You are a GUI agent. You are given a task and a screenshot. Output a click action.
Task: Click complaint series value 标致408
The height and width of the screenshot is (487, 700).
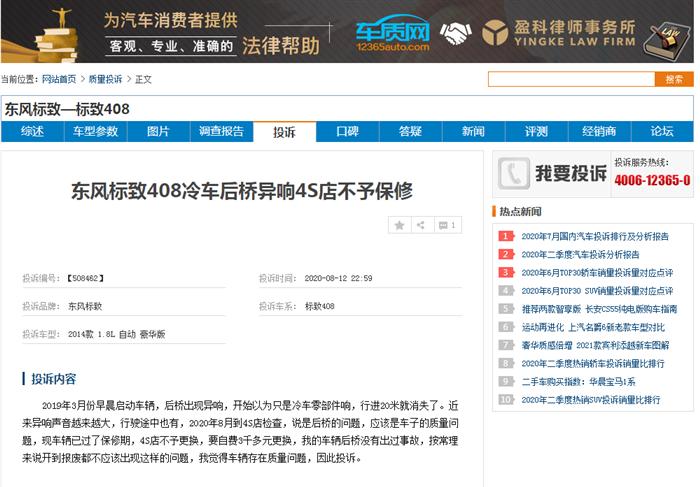pos(319,306)
